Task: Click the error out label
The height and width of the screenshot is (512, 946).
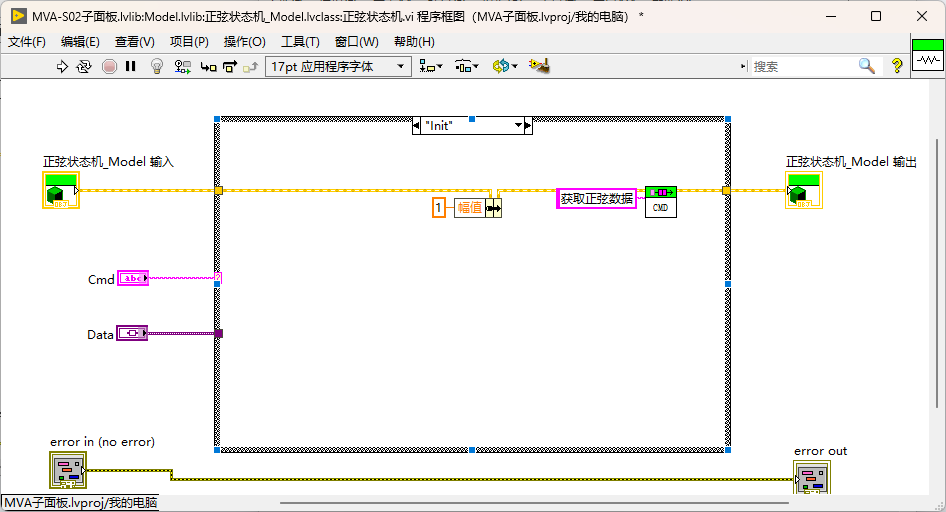Action: (821, 451)
